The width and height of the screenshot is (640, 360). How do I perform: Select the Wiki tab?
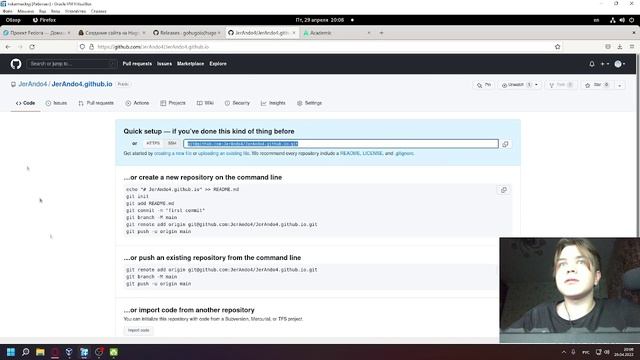205,103
